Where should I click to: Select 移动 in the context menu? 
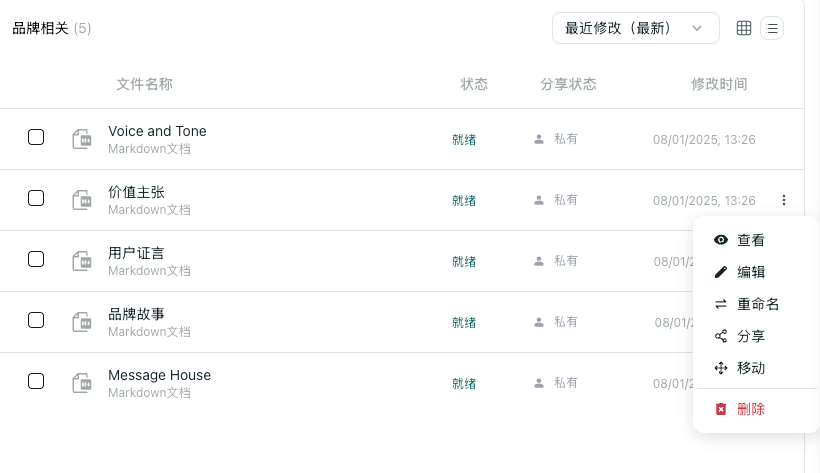coord(751,368)
